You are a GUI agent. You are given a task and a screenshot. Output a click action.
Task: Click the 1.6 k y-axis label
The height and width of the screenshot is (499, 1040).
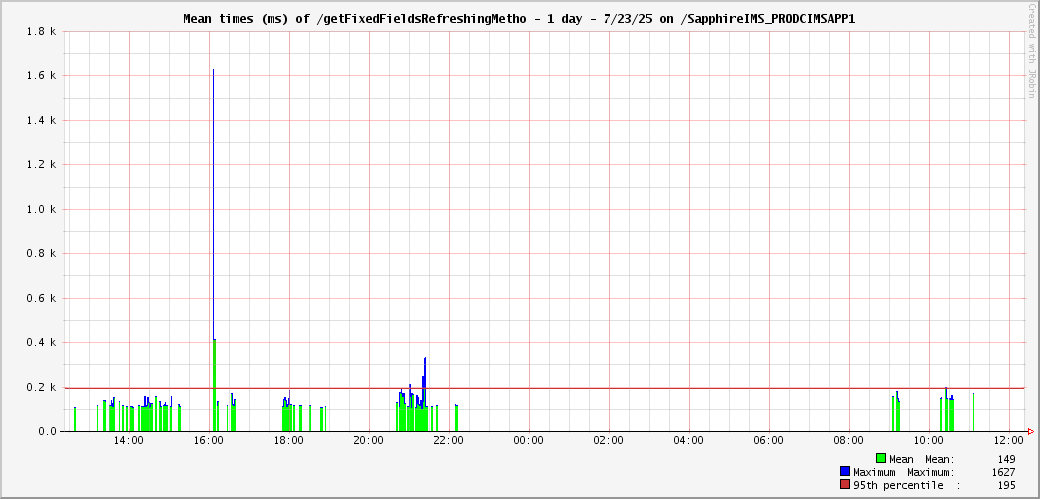coord(41,76)
